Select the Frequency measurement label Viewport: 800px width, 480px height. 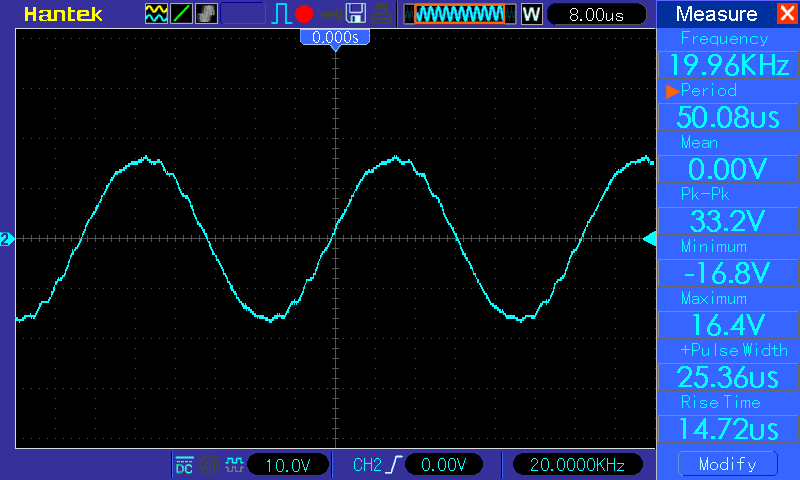click(x=724, y=39)
